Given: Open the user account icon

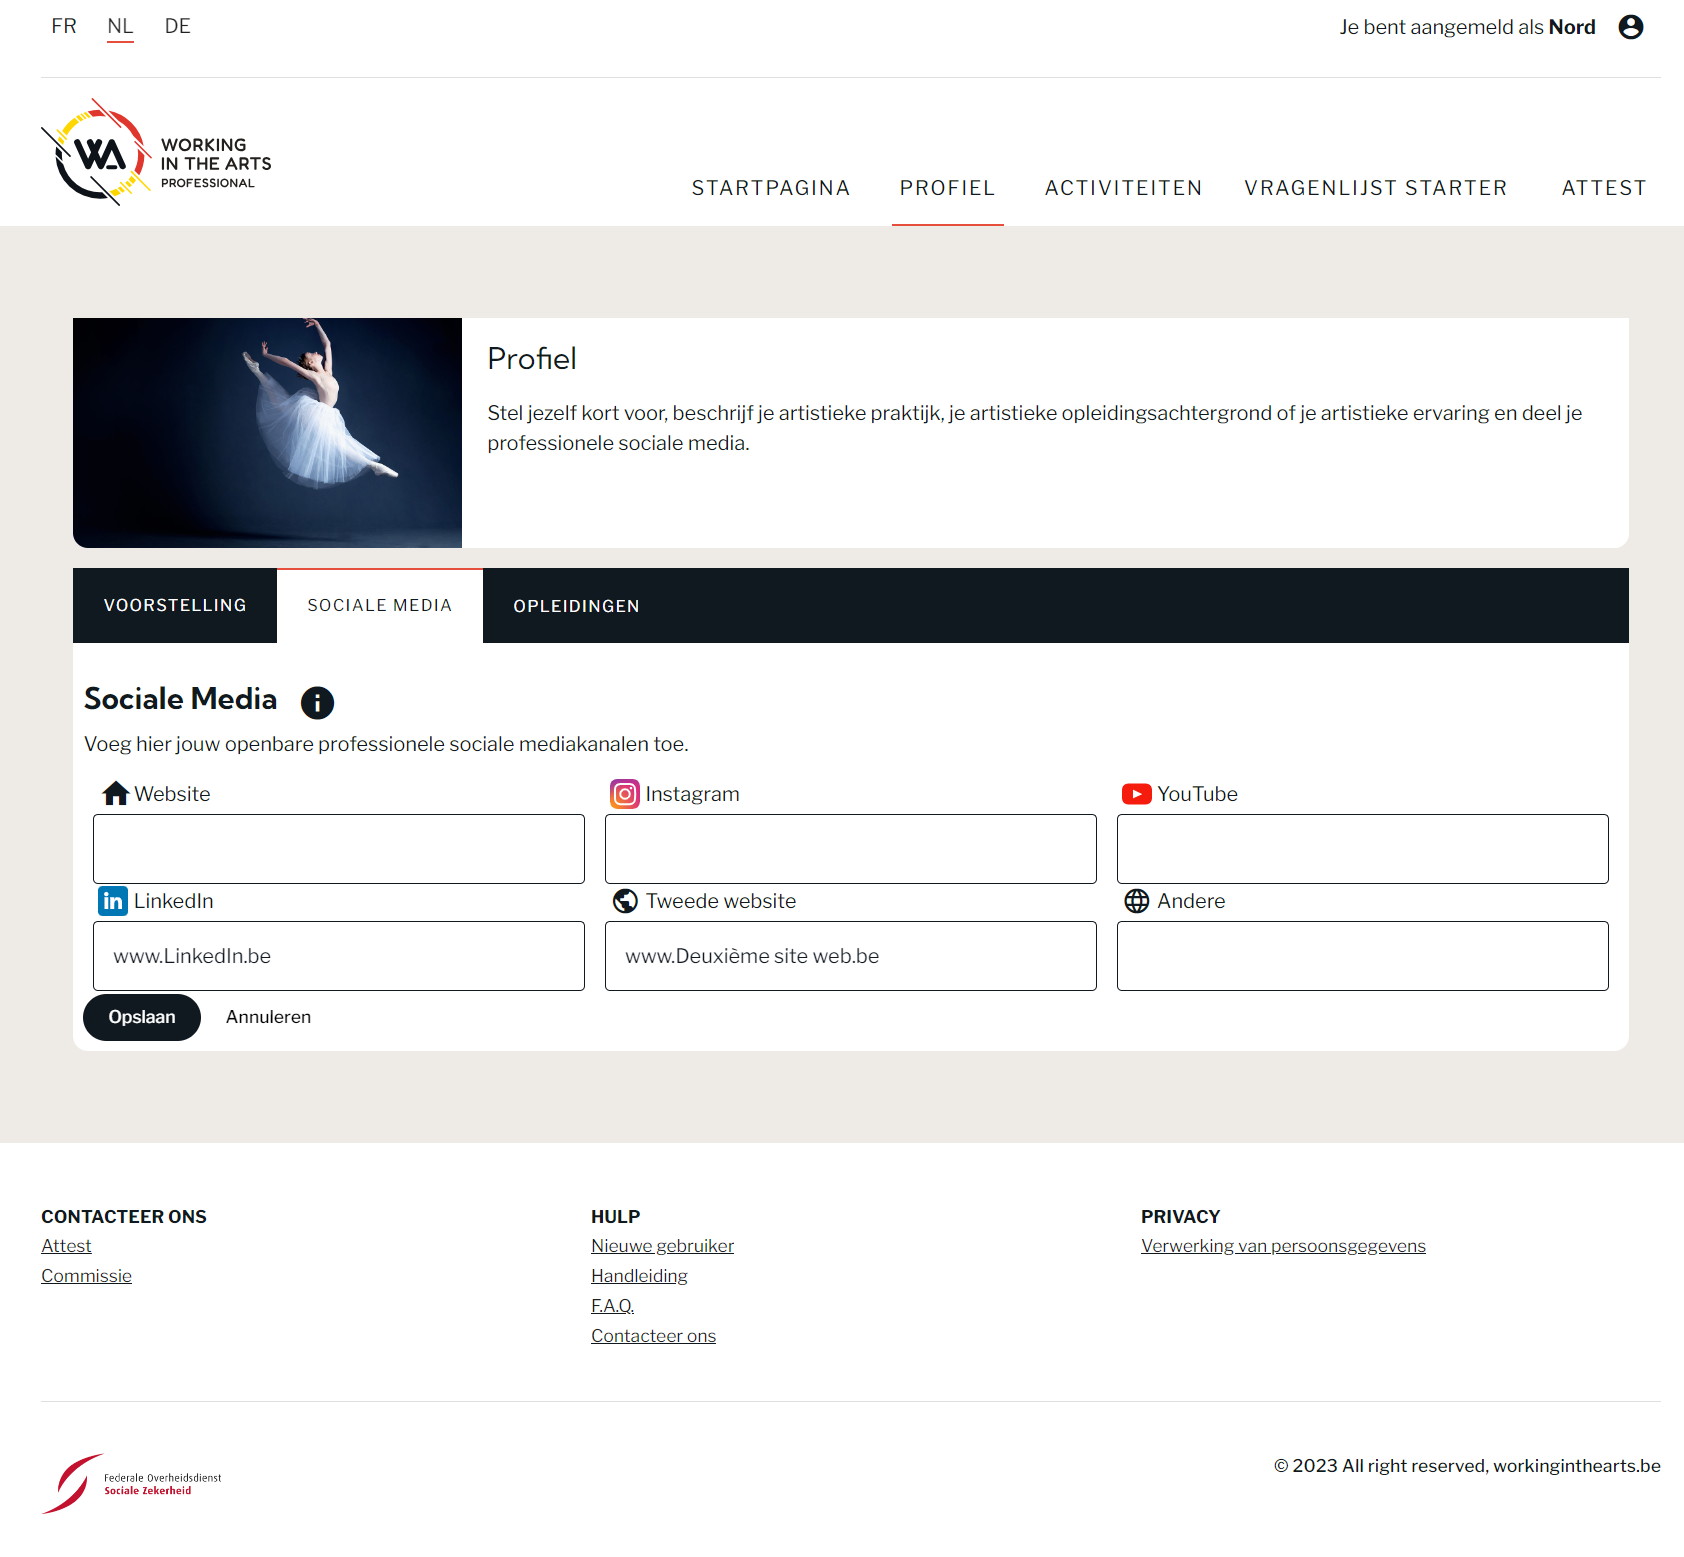Looking at the screenshot, I should coord(1631,27).
